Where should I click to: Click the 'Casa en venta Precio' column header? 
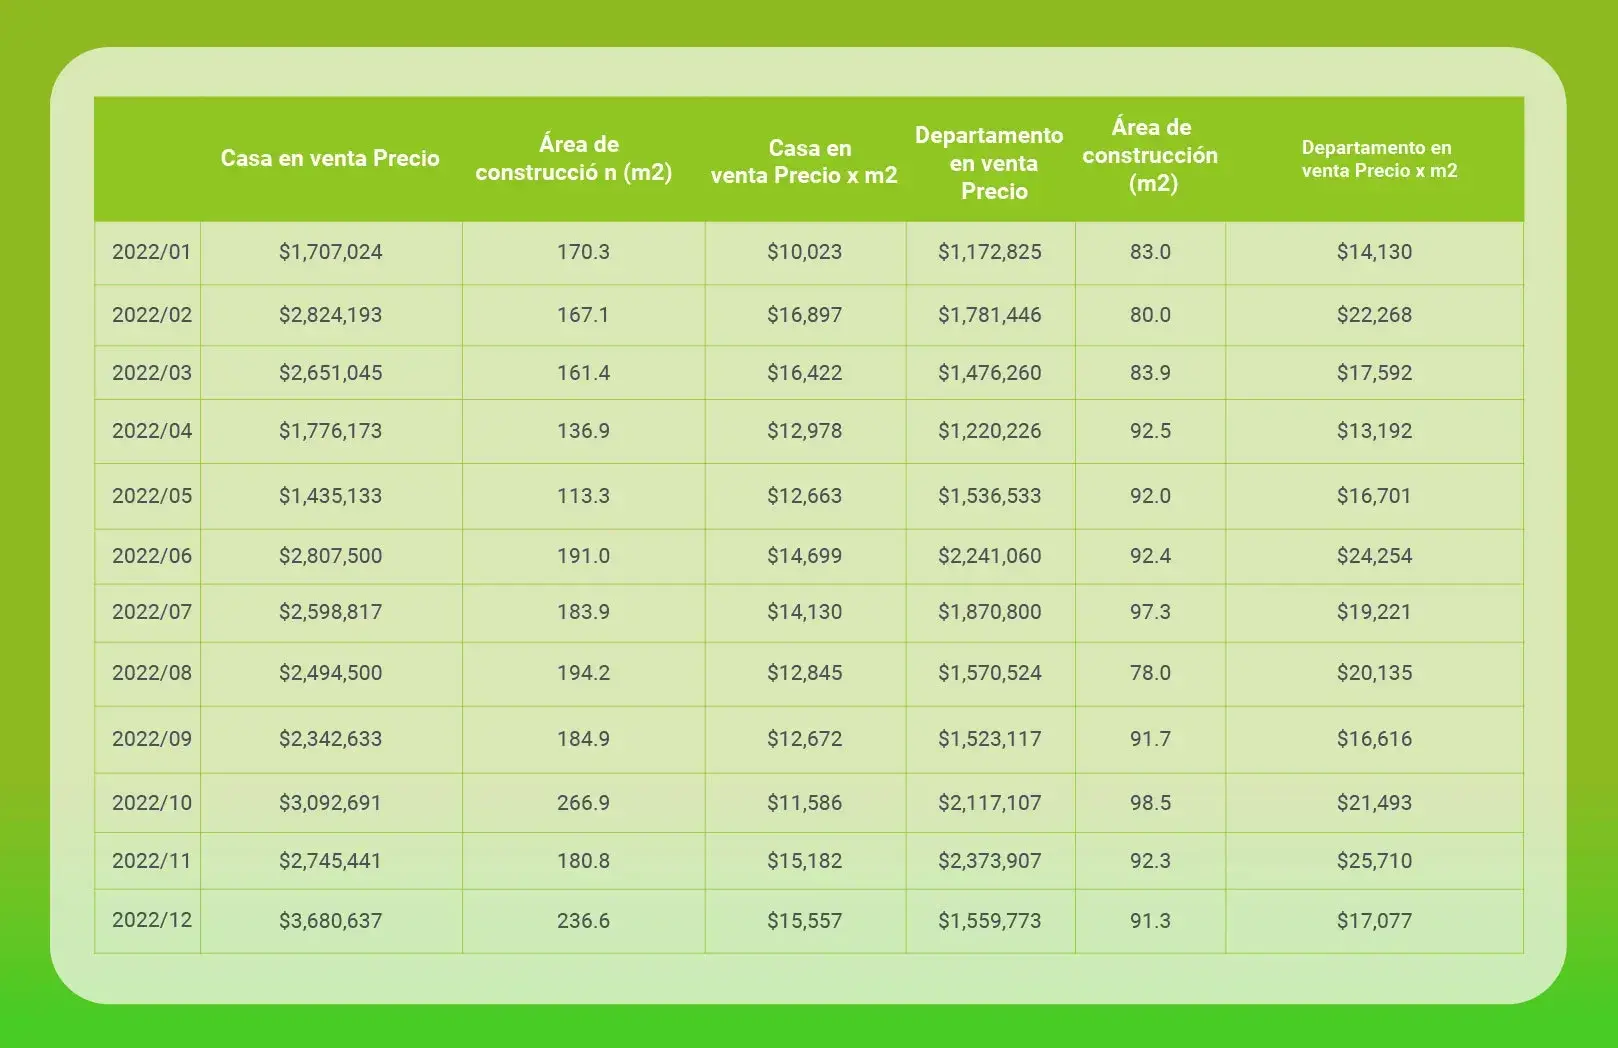330,158
